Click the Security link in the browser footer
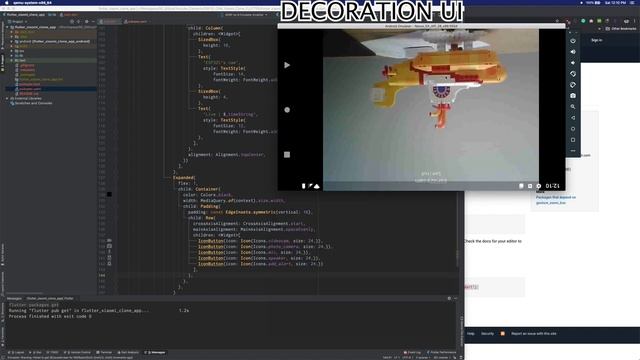 [x=487, y=333]
